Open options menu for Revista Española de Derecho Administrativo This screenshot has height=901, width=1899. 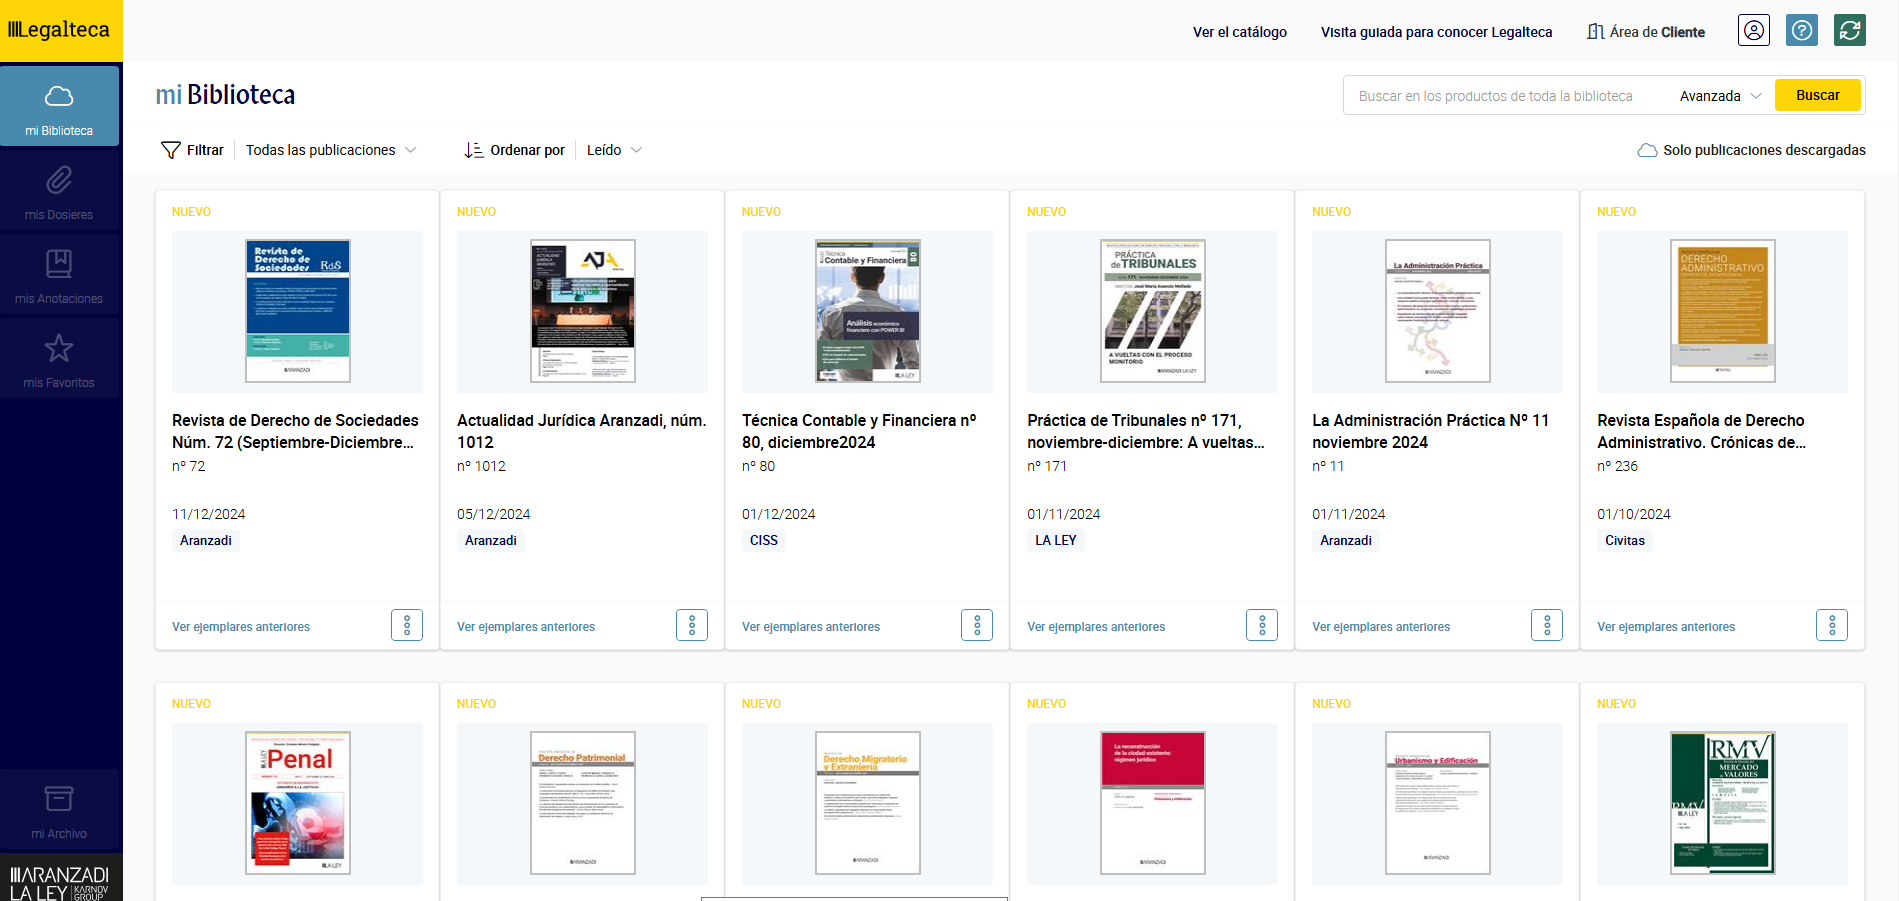point(1832,625)
